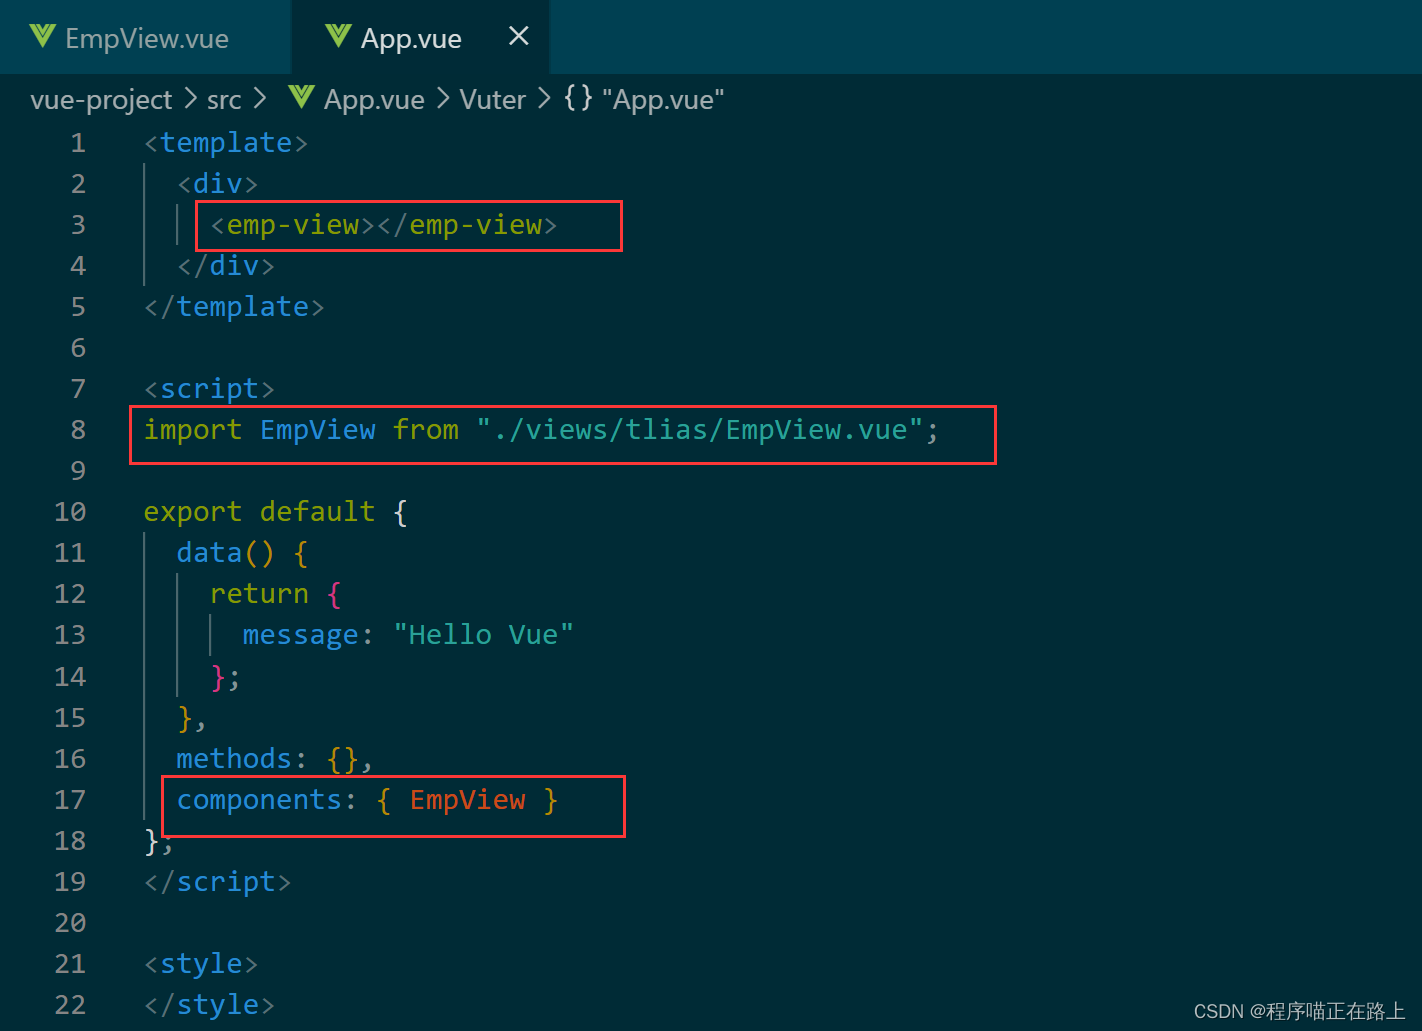This screenshot has width=1422, height=1031.
Task: Open vue-project in the breadcrumb
Action: click(101, 100)
